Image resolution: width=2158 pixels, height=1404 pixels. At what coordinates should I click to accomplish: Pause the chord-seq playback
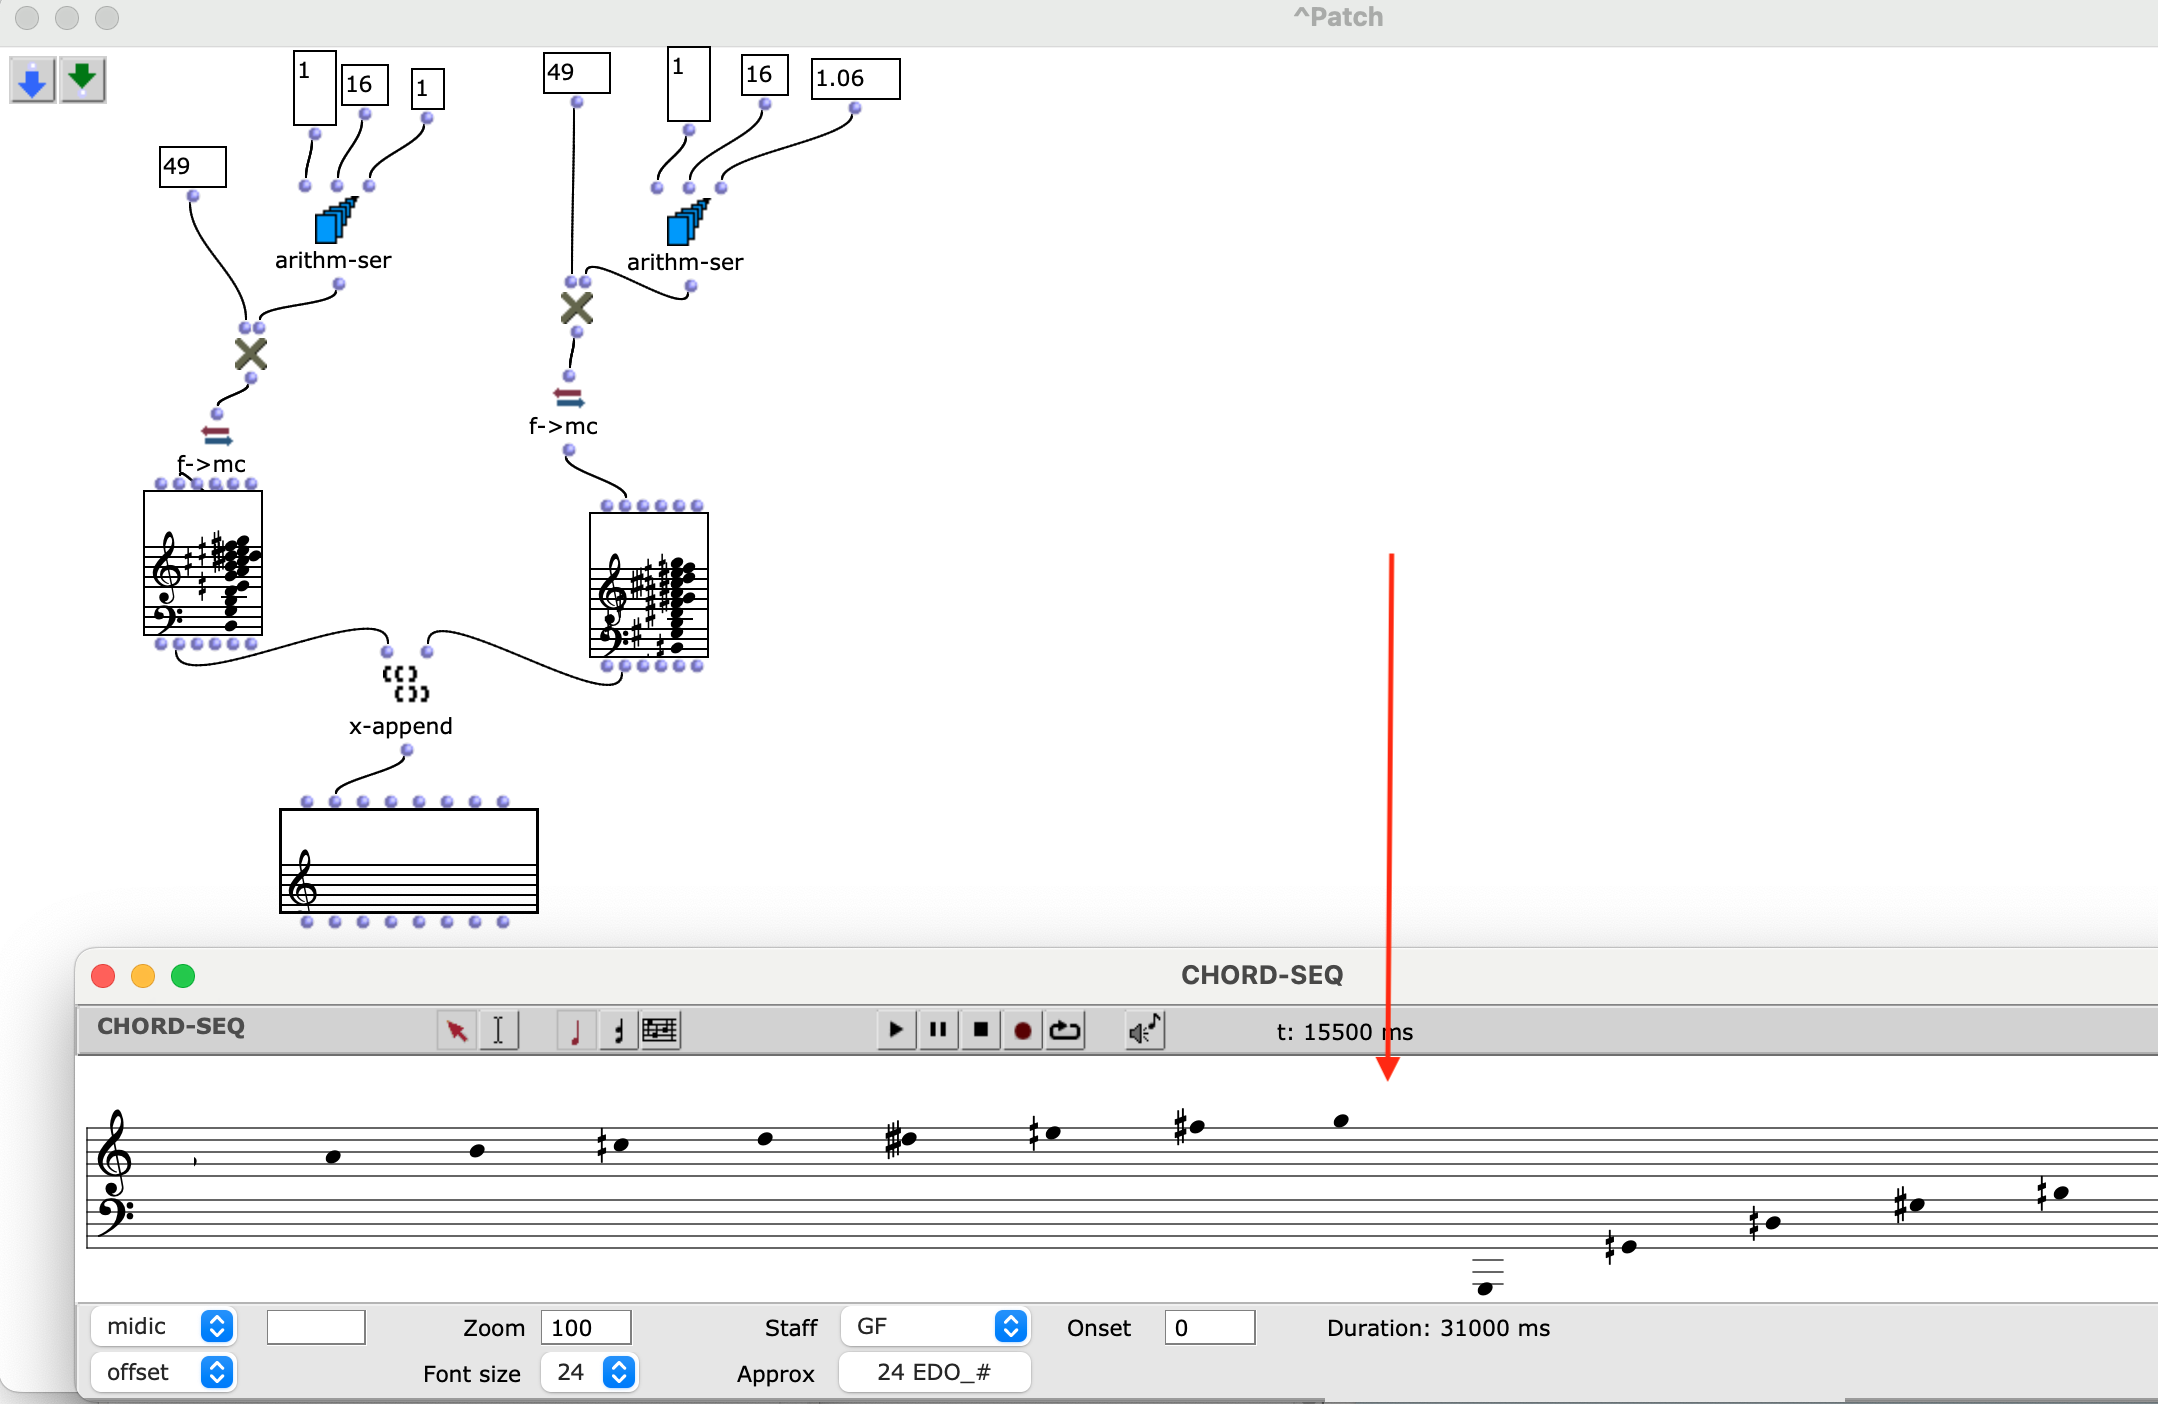pos(938,1030)
